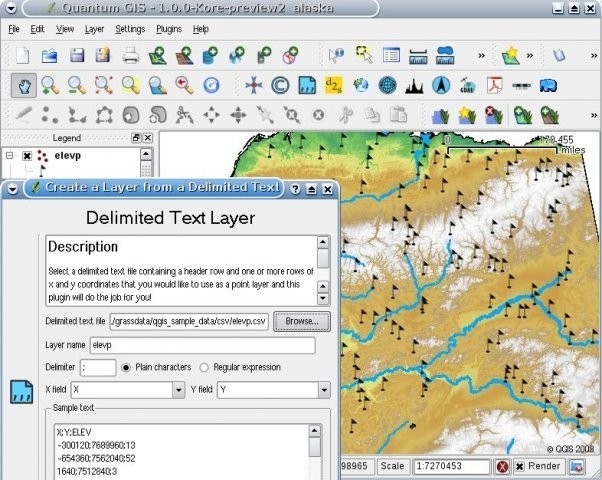Select the Capture Point digitizing tool

(50, 115)
